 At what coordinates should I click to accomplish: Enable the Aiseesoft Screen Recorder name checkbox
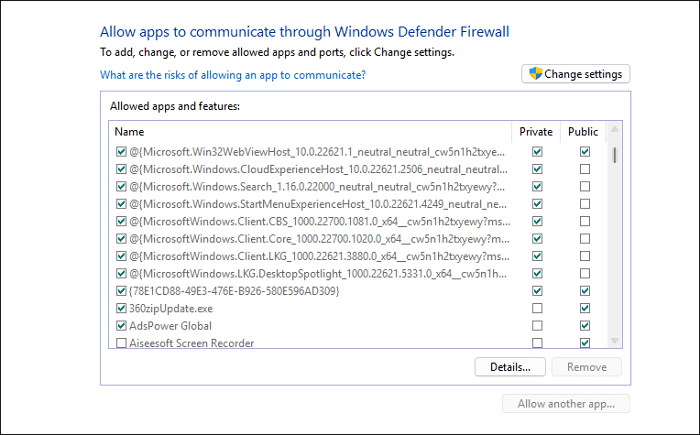tap(121, 343)
